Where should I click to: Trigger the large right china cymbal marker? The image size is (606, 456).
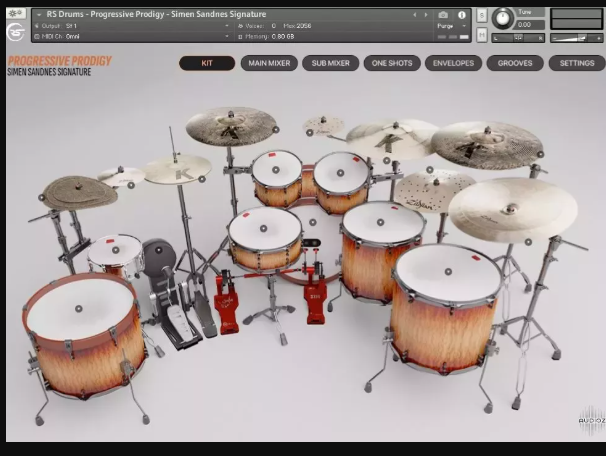coord(528,242)
